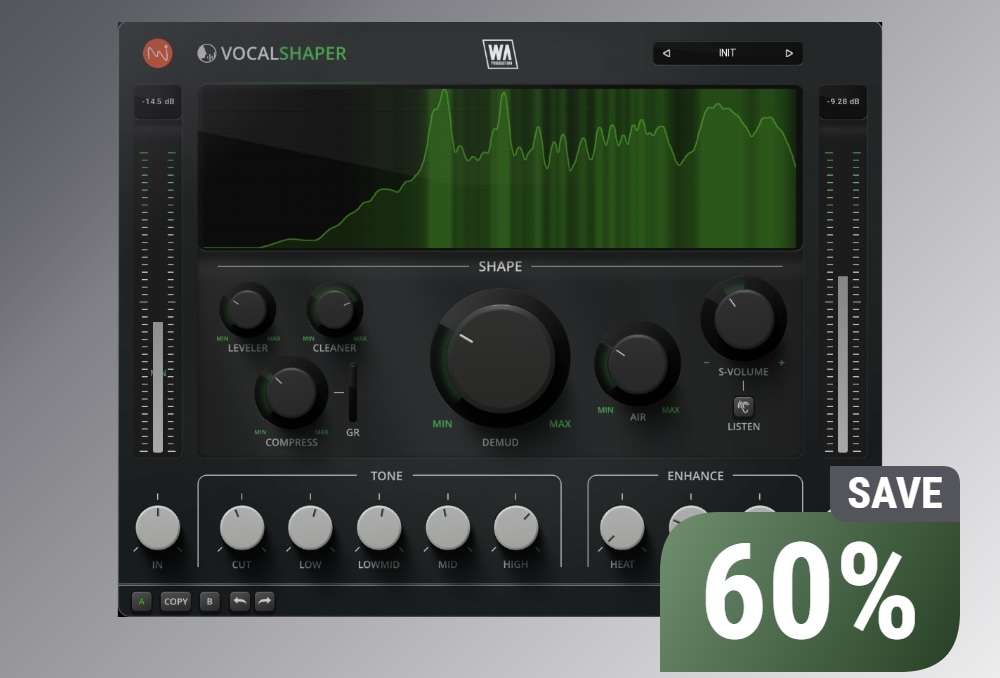The image size is (1000, 678).
Task: Click the COPY button
Action: coord(175,601)
